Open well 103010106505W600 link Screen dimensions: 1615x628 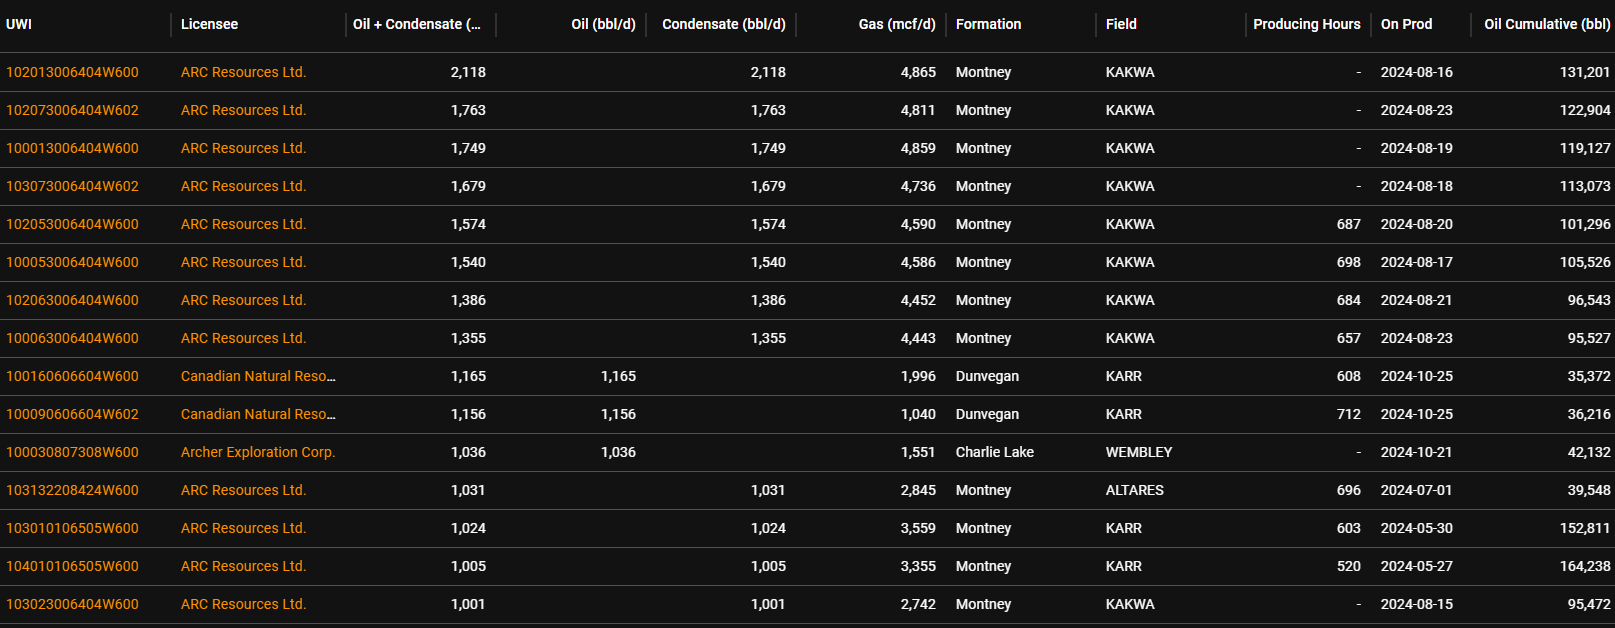(x=72, y=528)
